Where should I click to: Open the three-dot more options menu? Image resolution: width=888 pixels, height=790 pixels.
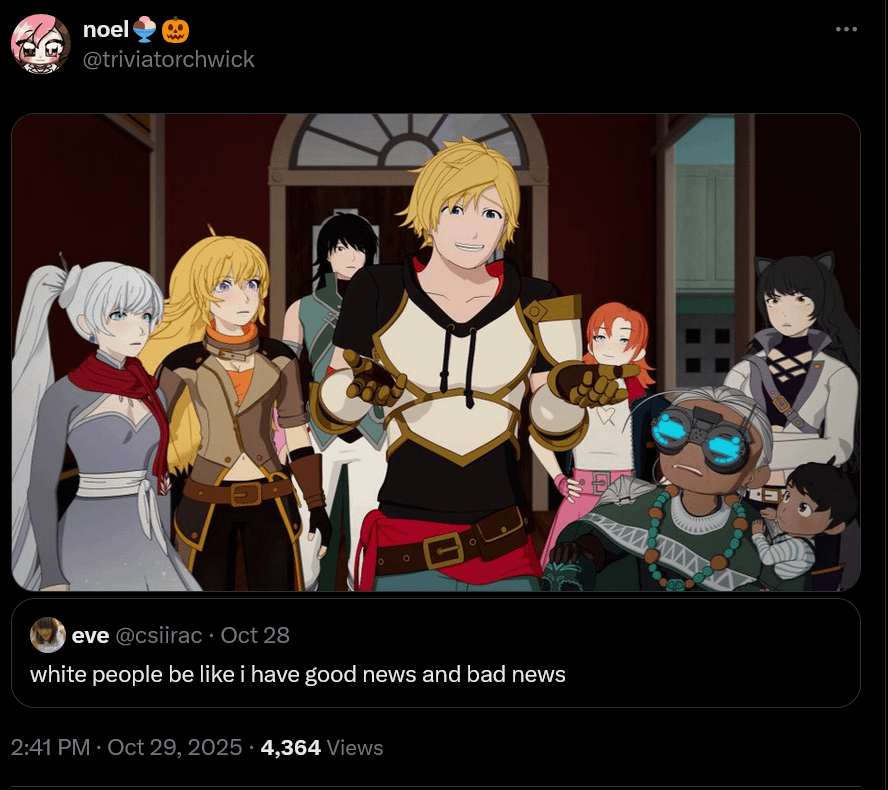pyautogui.click(x=846, y=29)
